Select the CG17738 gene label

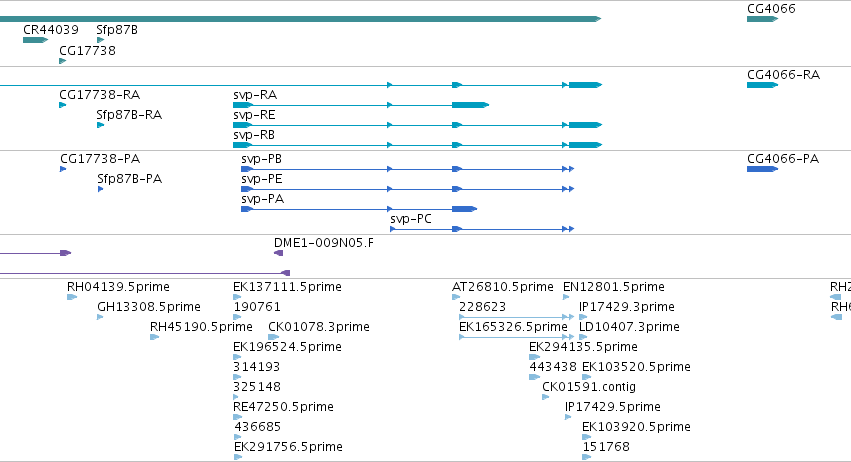tap(87, 50)
